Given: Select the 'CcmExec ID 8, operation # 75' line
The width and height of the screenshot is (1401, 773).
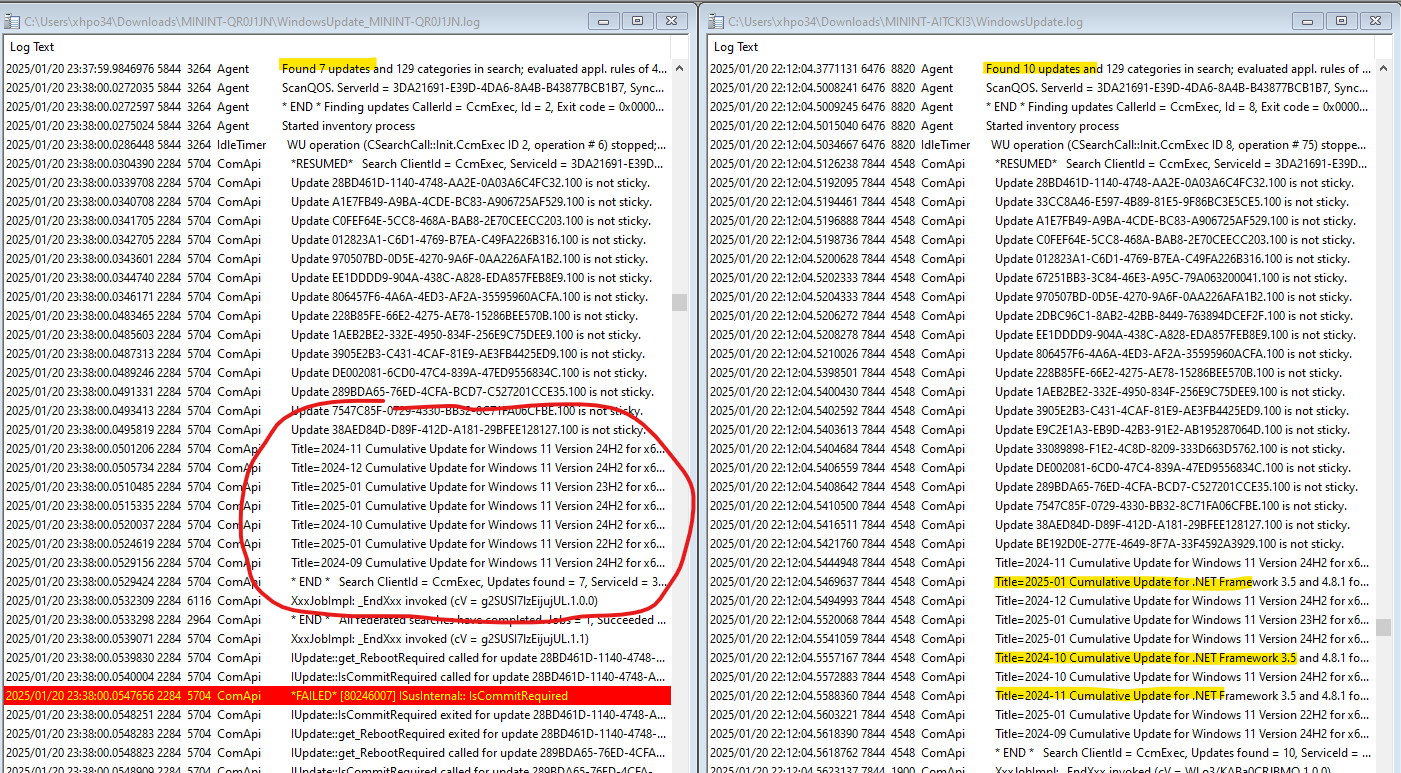Looking at the screenshot, I should (1041, 145).
